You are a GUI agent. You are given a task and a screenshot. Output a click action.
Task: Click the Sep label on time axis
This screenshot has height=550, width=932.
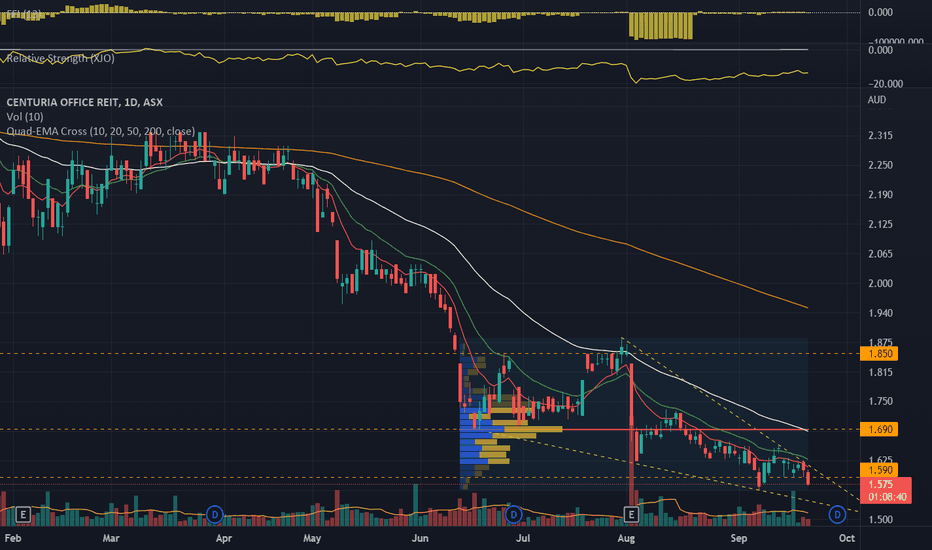(738, 538)
